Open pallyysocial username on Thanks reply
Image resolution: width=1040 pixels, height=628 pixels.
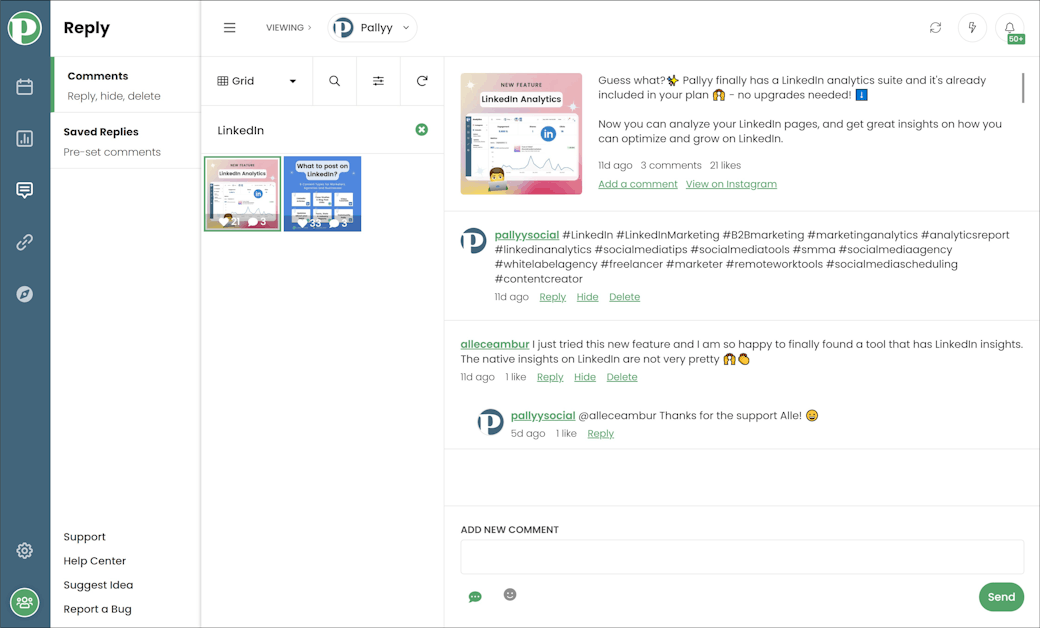click(543, 415)
